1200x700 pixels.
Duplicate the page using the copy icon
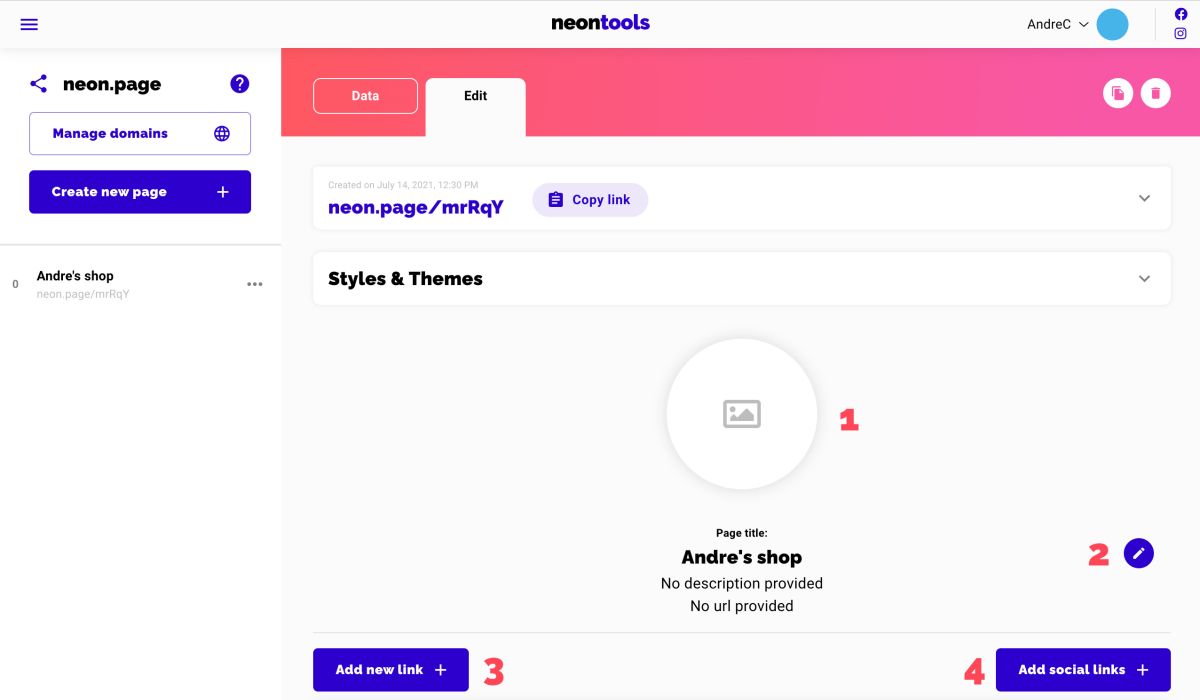tap(1117, 92)
